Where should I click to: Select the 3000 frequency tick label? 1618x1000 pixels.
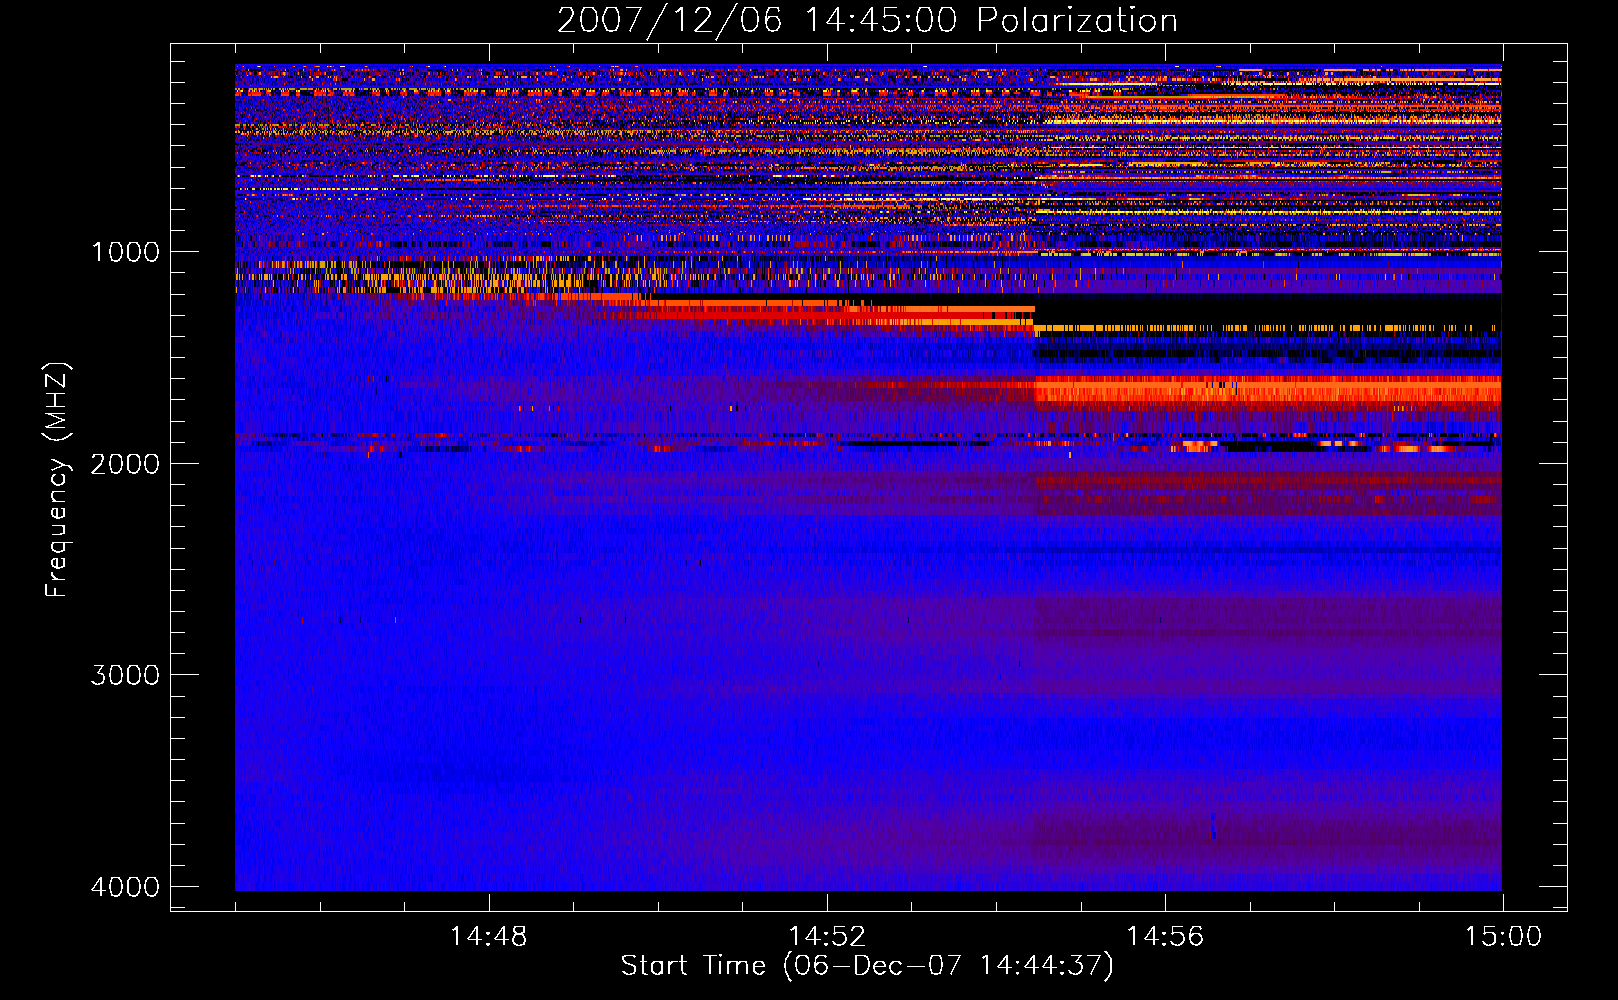(x=125, y=675)
